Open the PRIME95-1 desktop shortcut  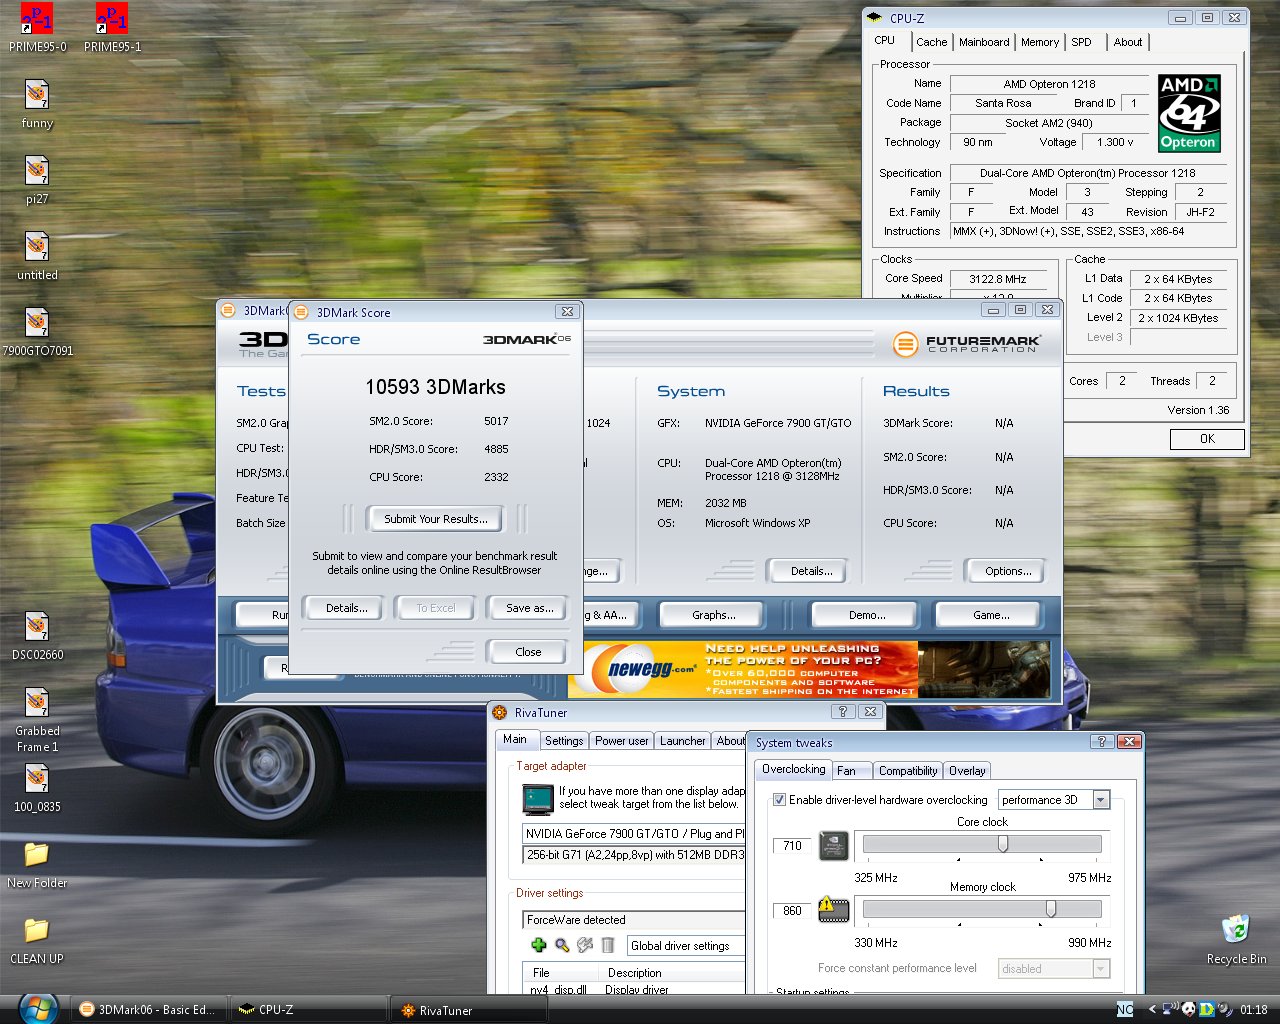[112, 27]
